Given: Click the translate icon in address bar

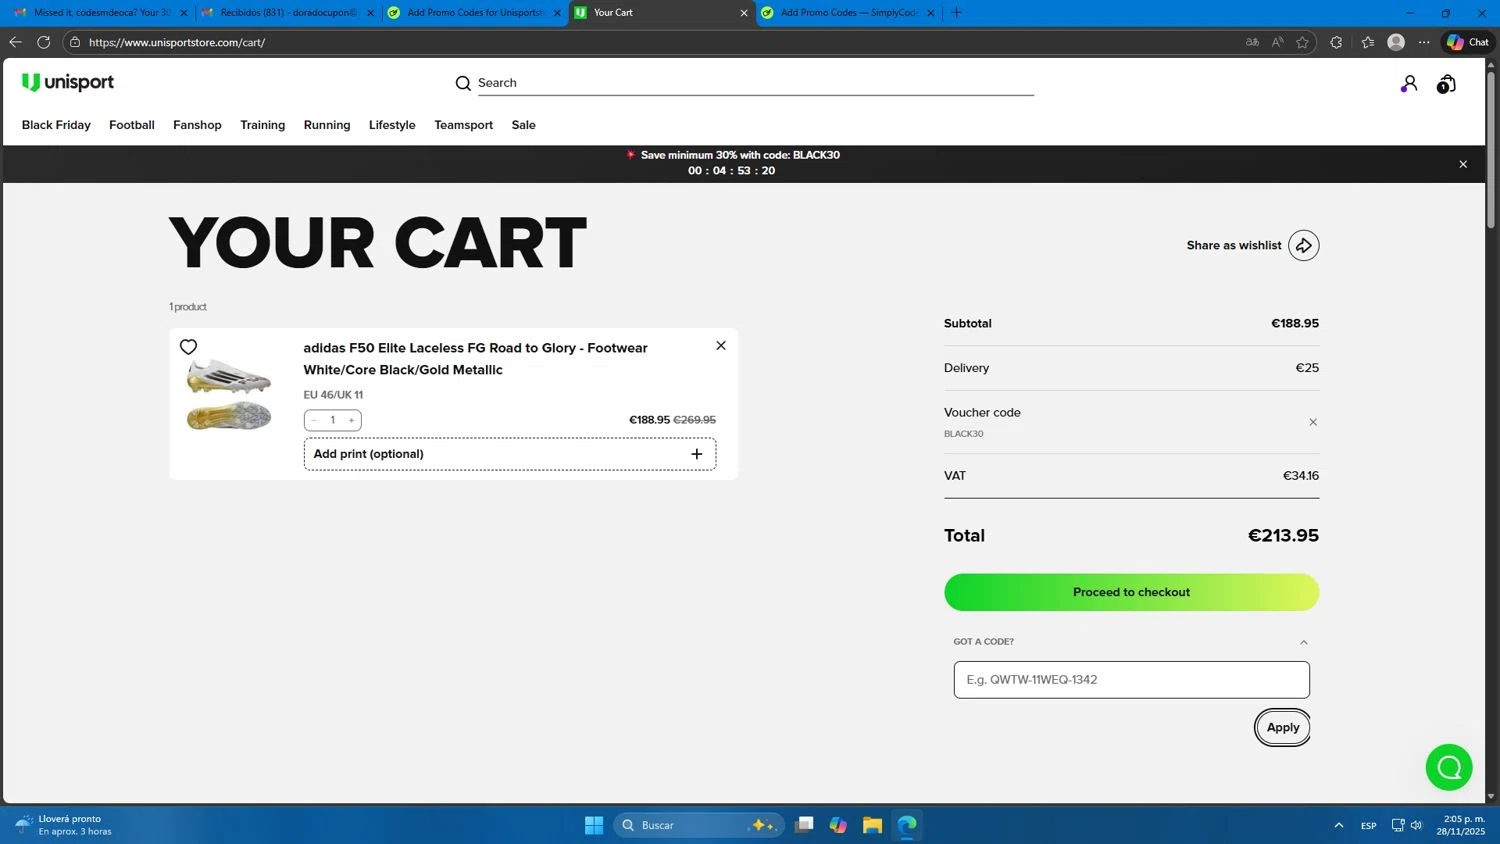Looking at the screenshot, I should (x=1252, y=42).
